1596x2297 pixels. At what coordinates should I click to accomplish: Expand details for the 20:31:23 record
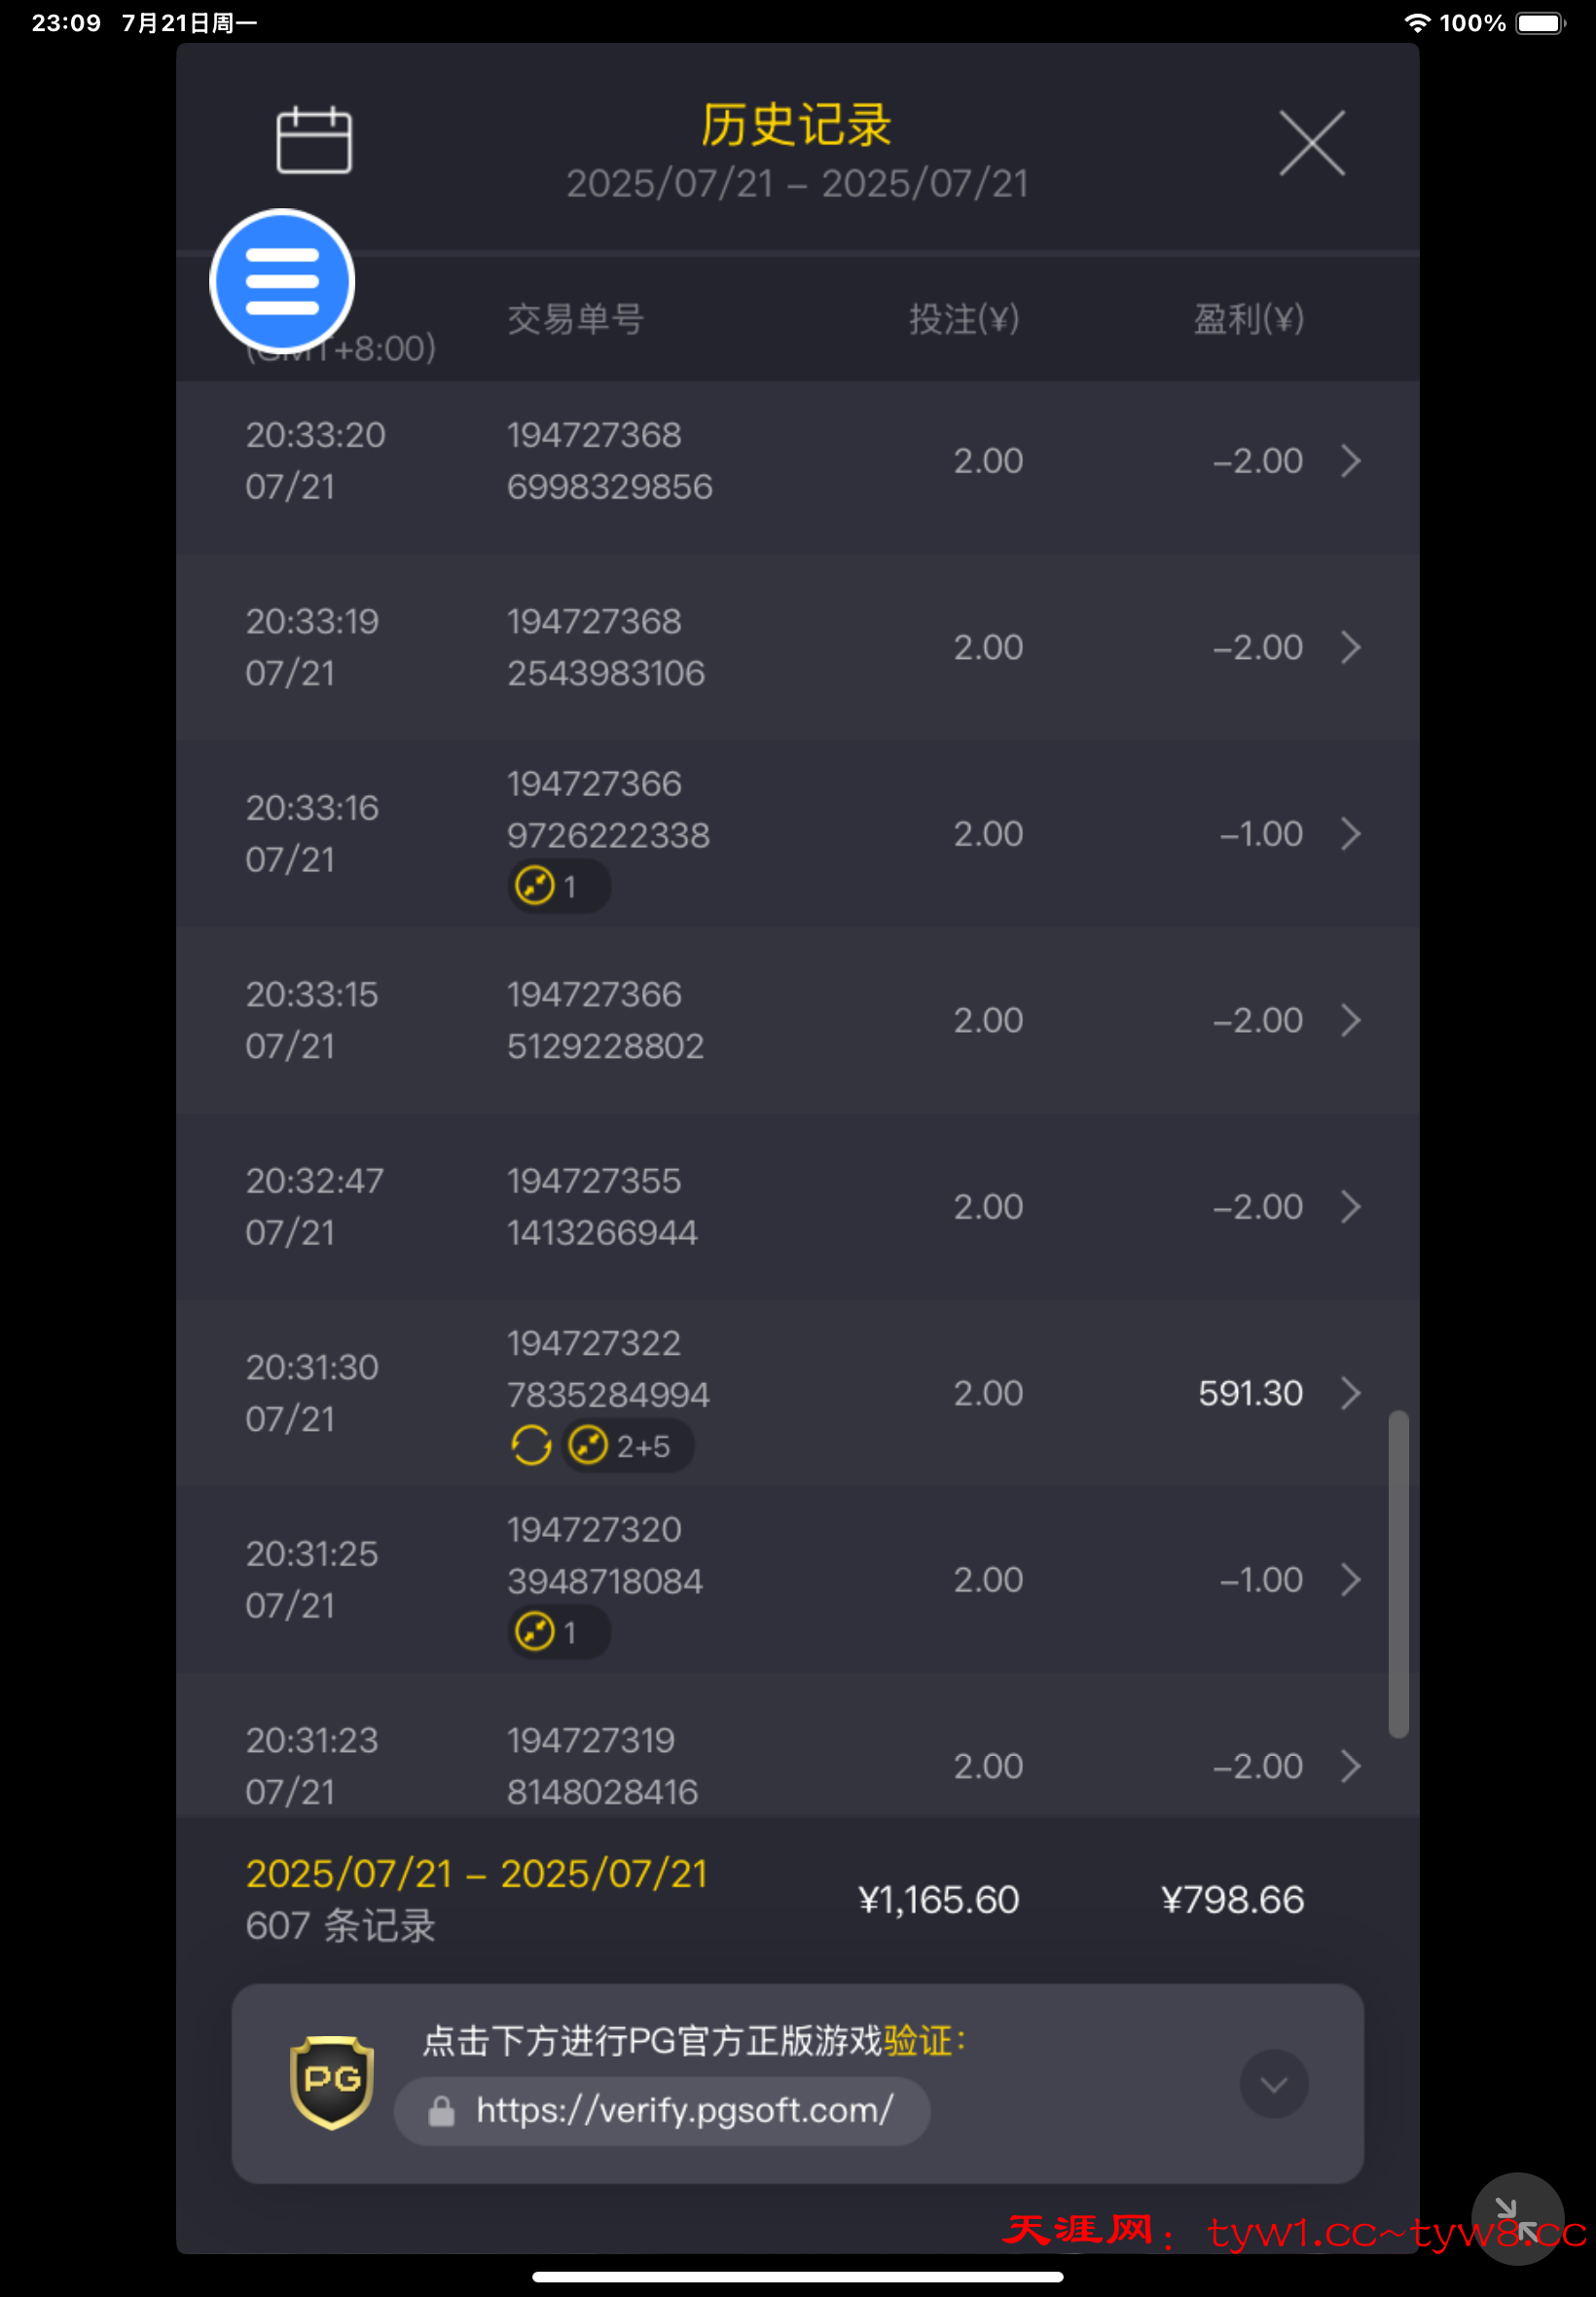click(1350, 1766)
